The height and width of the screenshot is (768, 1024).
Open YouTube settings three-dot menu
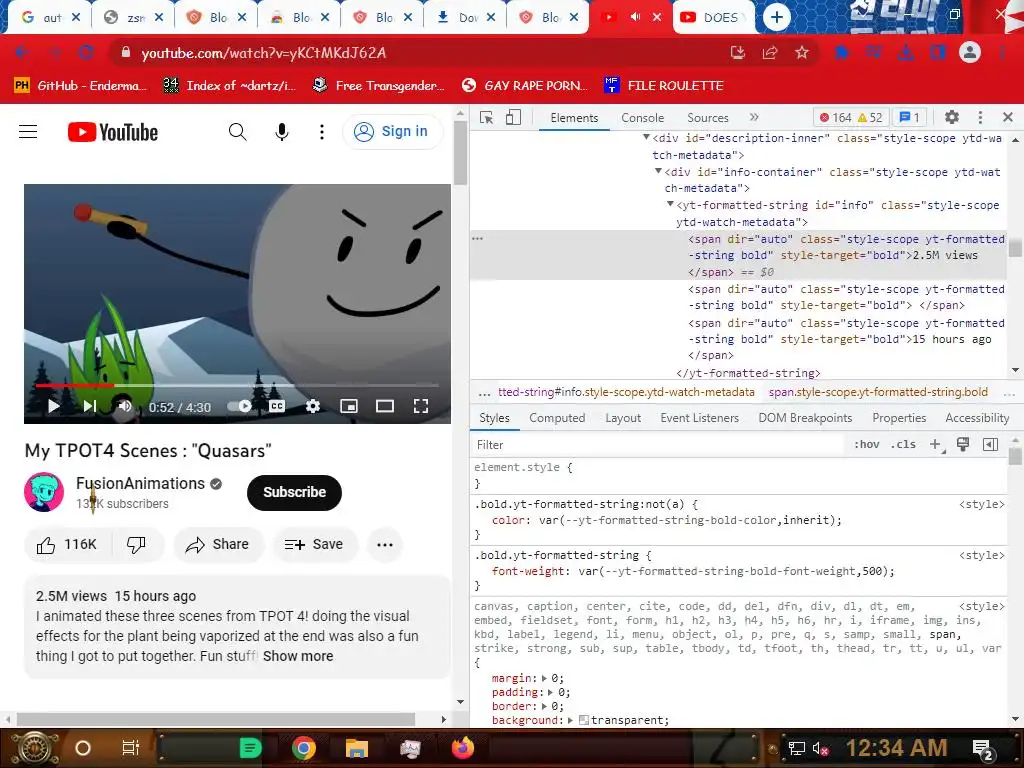[321, 132]
